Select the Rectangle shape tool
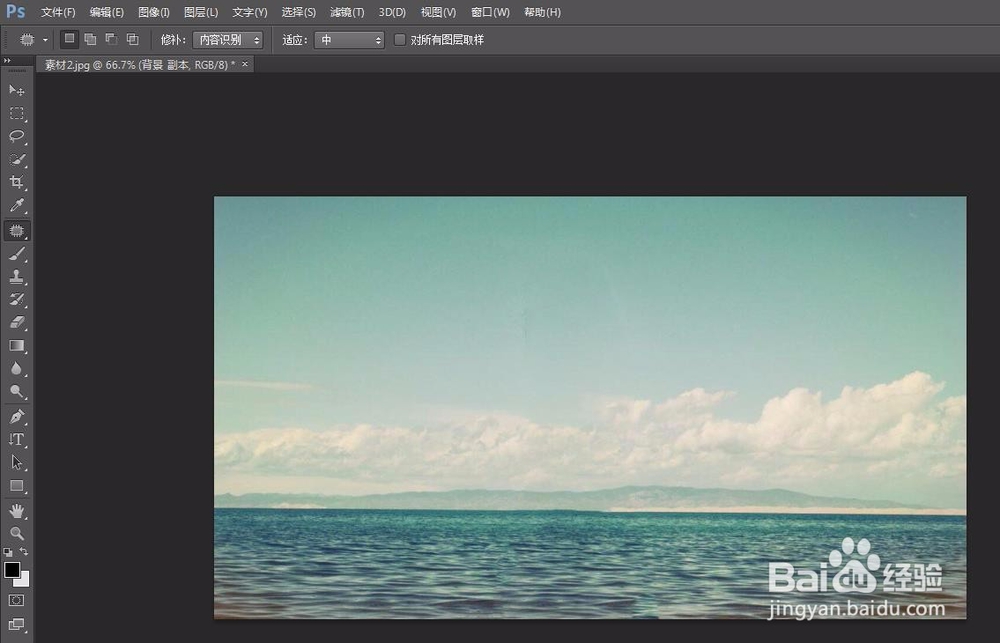The height and width of the screenshot is (643, 1000). coord(17,485)
